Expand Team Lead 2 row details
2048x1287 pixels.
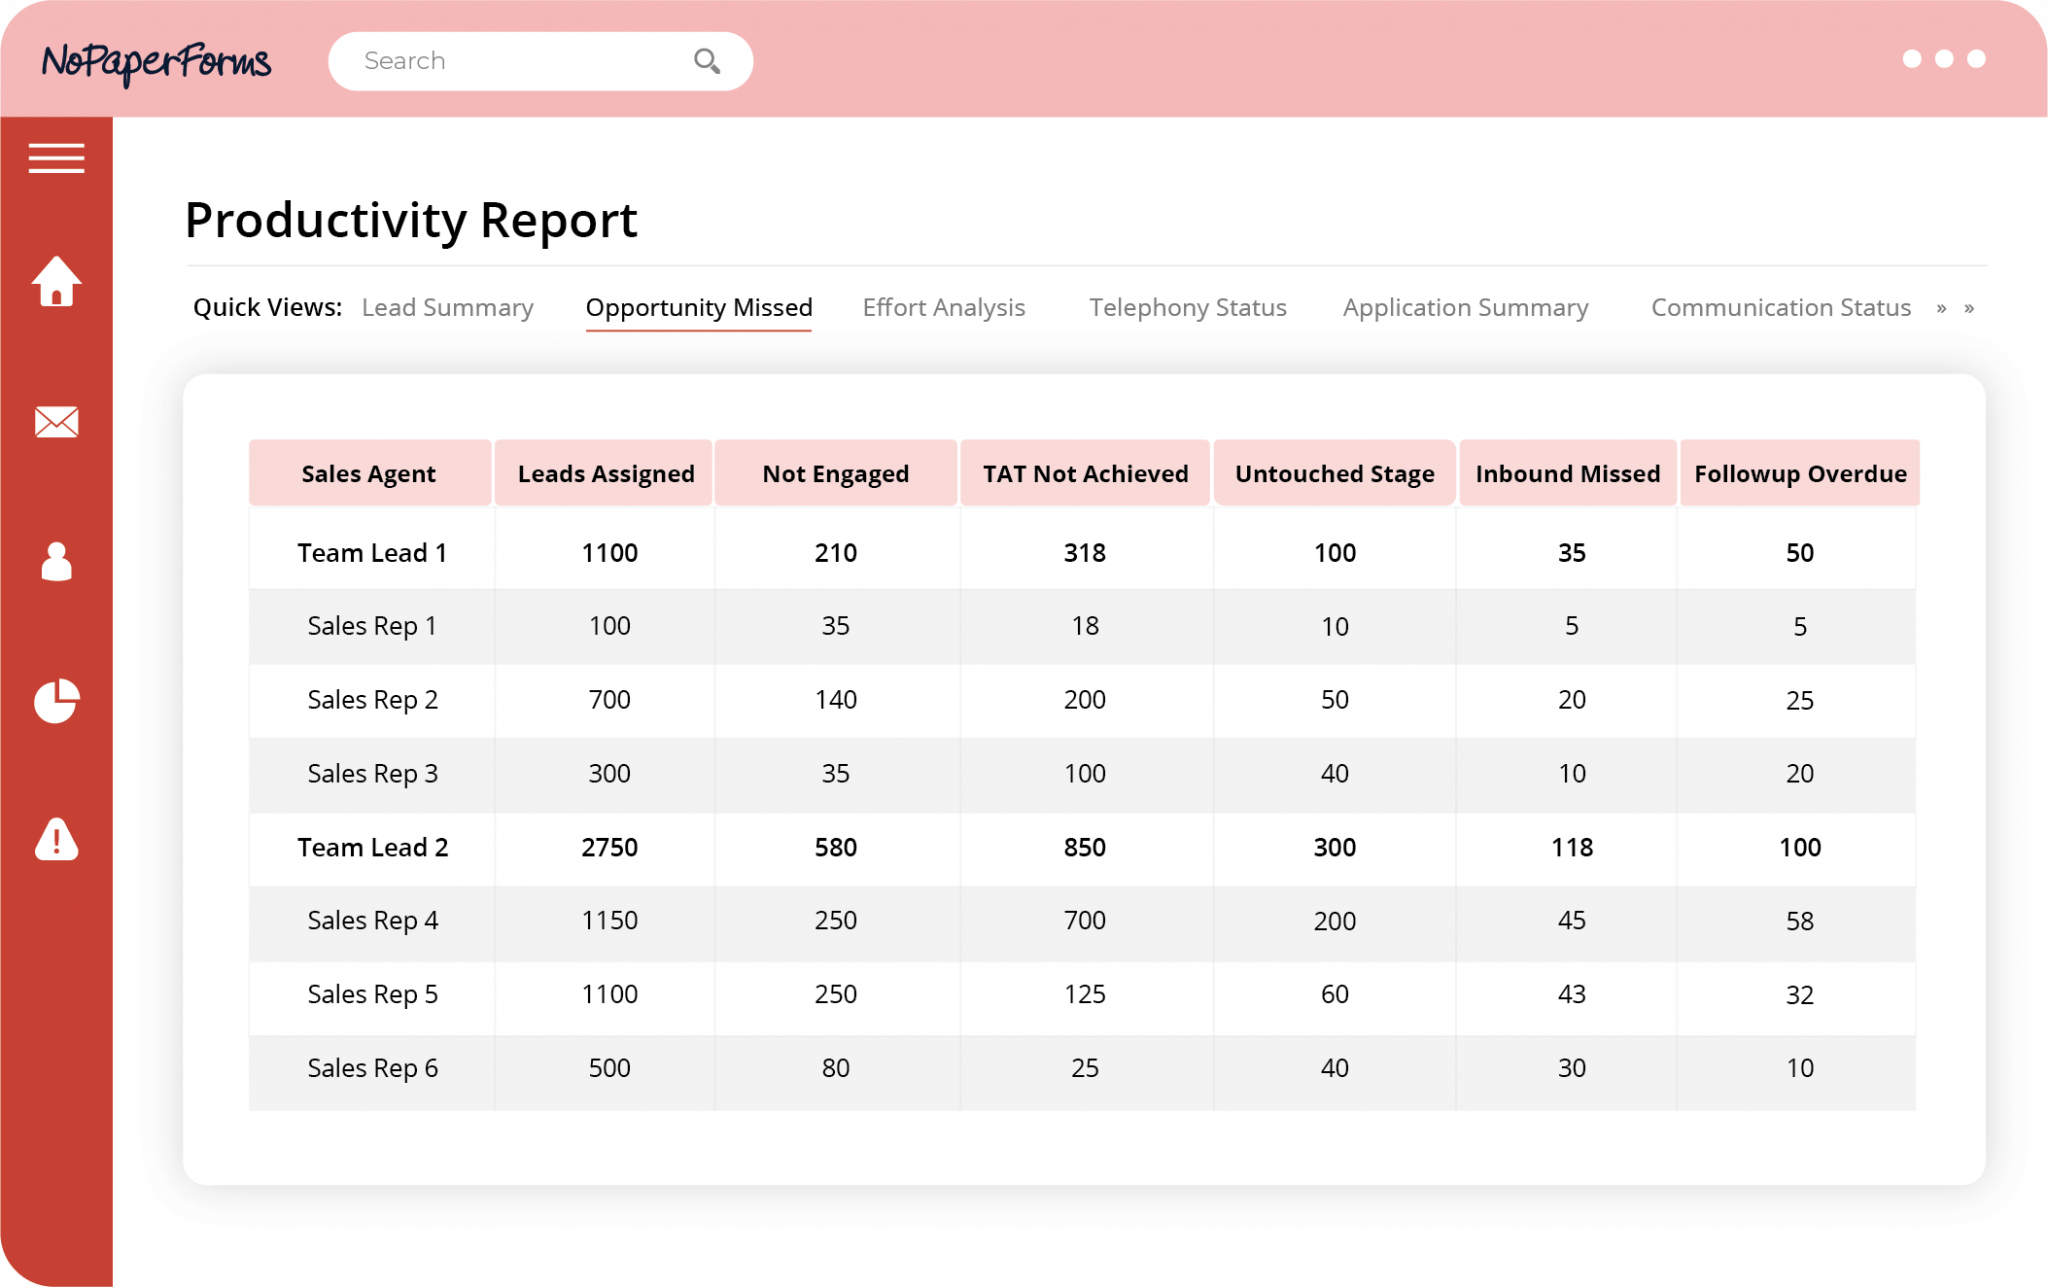[372, 848]
